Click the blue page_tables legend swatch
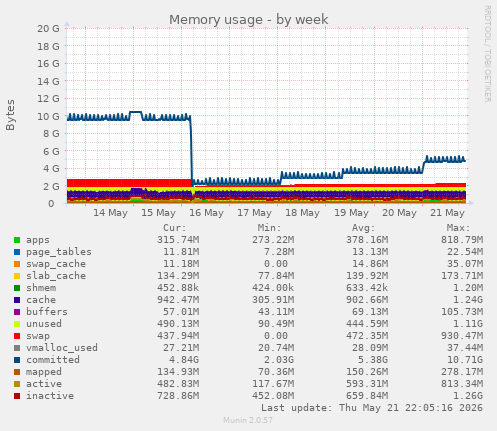 (x=17, y=252)
